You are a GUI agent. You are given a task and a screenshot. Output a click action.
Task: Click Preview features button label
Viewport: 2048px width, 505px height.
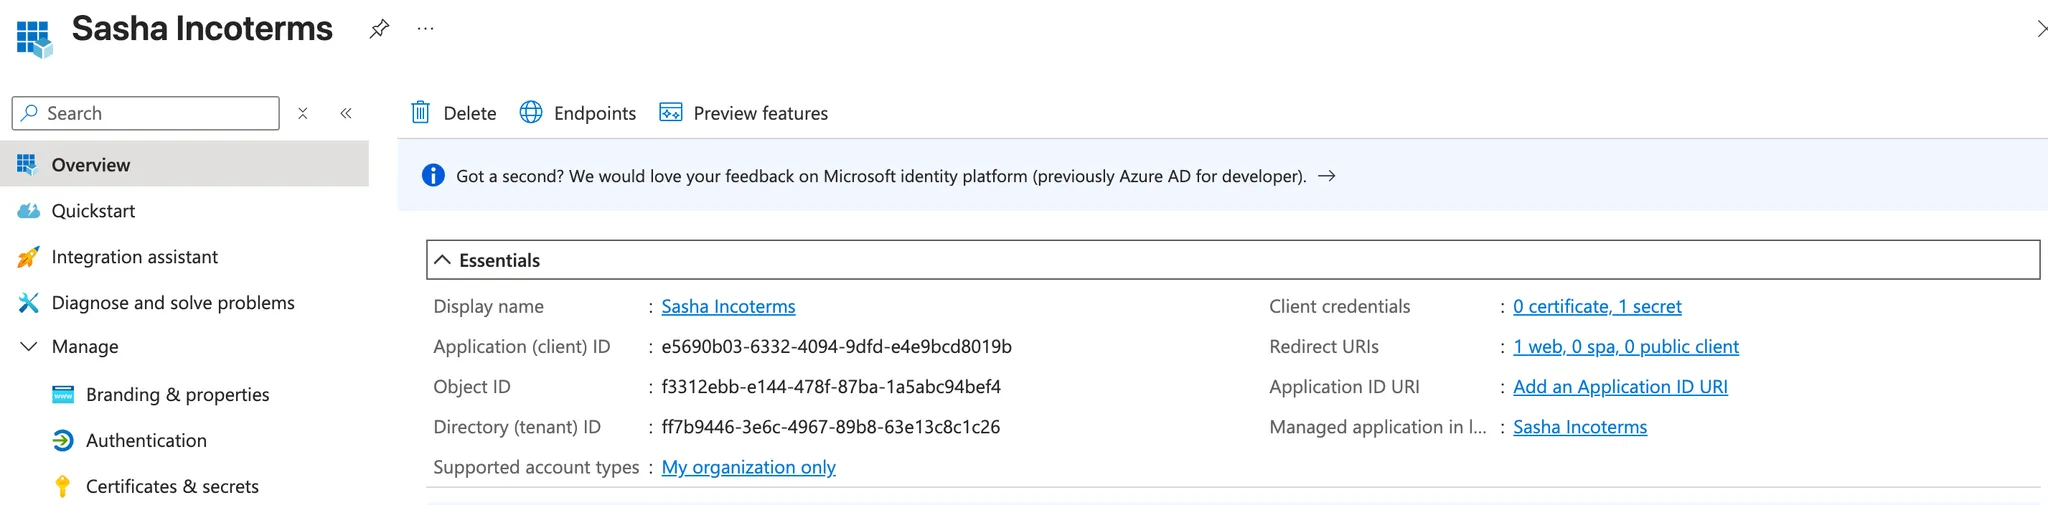point(761,113)
